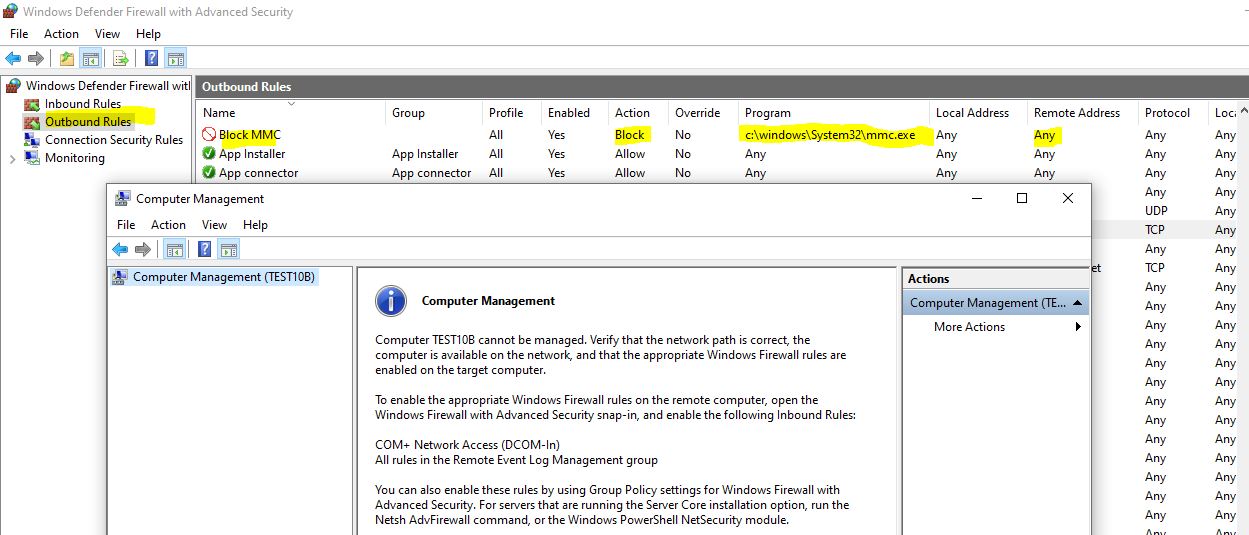This screenshot has height=535, width=1249.
Task: Click the red blocked icon beside Block MMC
Action: click(x=208, y=135)
